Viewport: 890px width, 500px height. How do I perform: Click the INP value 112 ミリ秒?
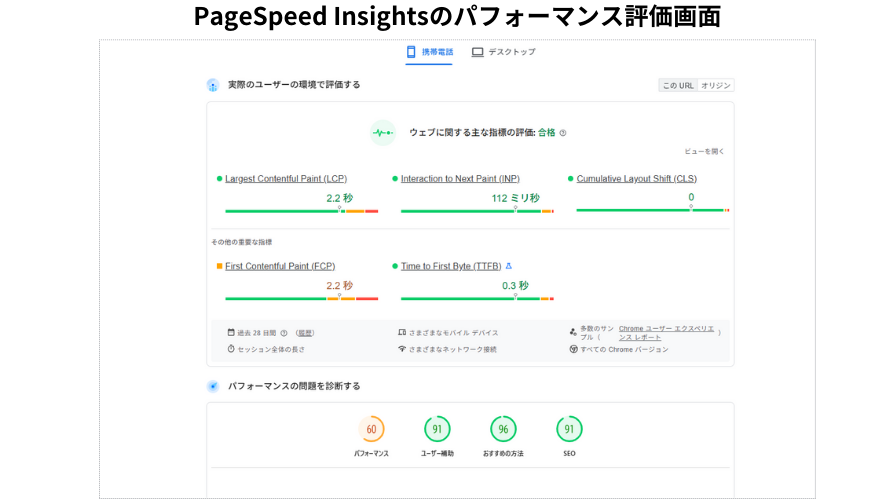tap(515, 198)
